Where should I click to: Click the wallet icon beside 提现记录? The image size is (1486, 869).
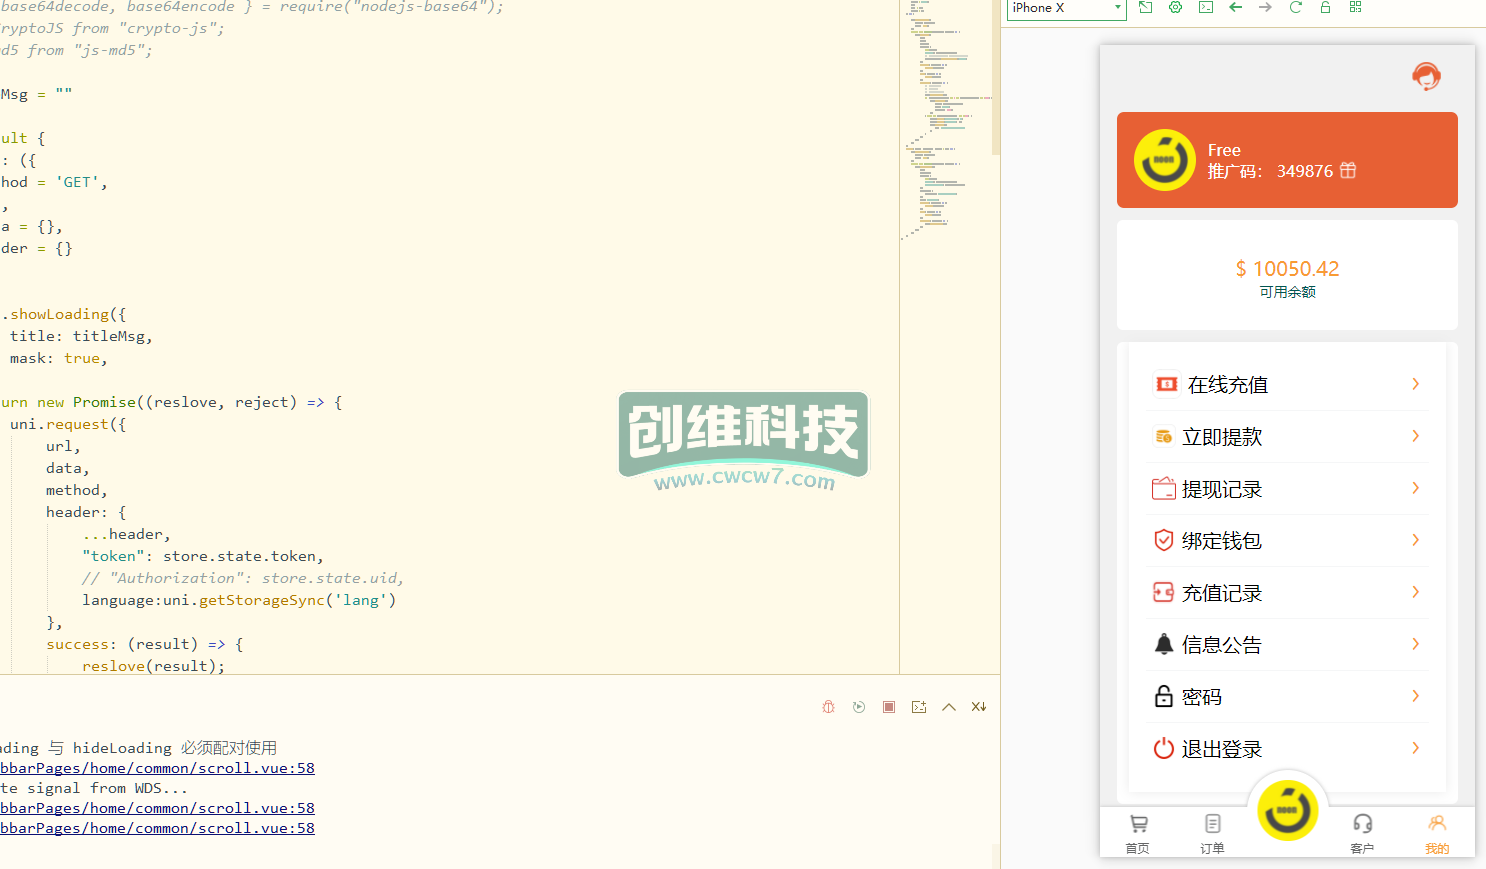click(1164, 488)
